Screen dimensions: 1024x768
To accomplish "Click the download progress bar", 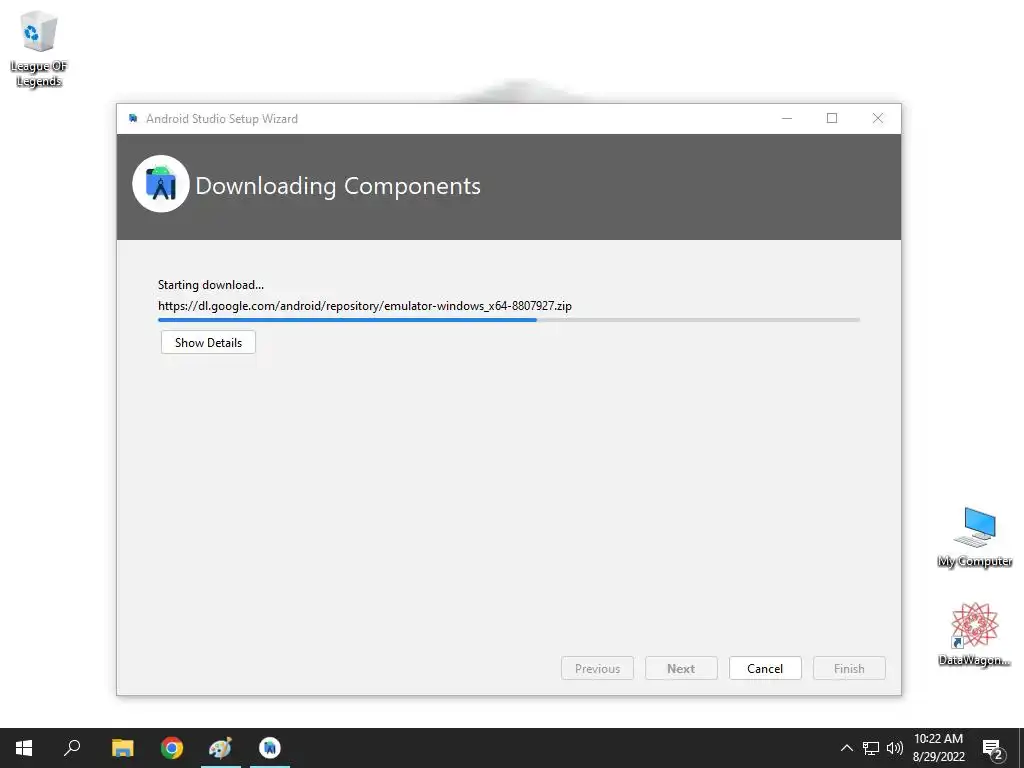I will click(x=509, y=320).
